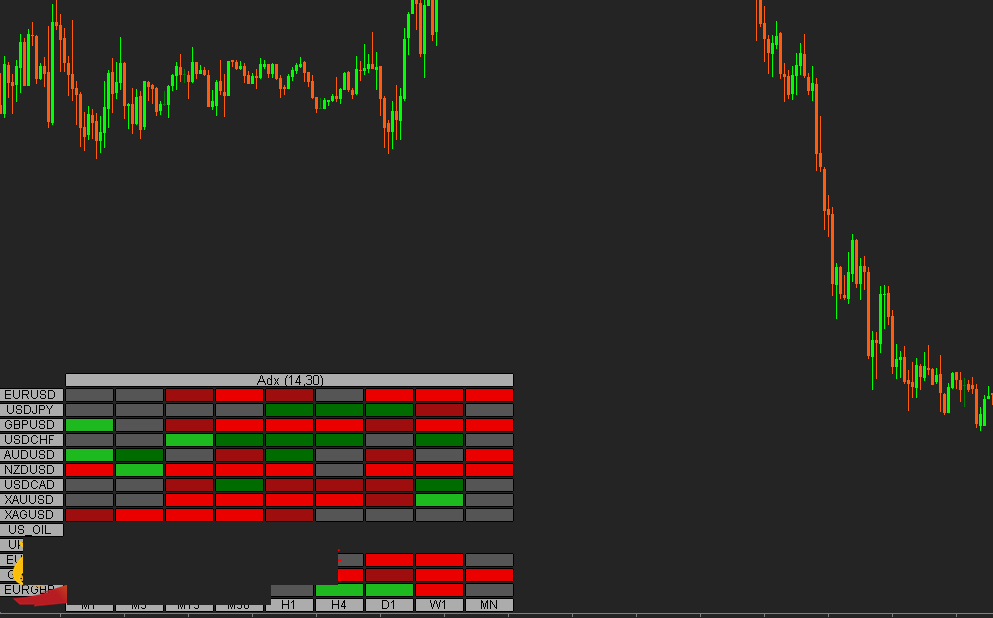Click the USDJPY H1 dark green cell
The image size is (993, 618).
coord(289,410)
